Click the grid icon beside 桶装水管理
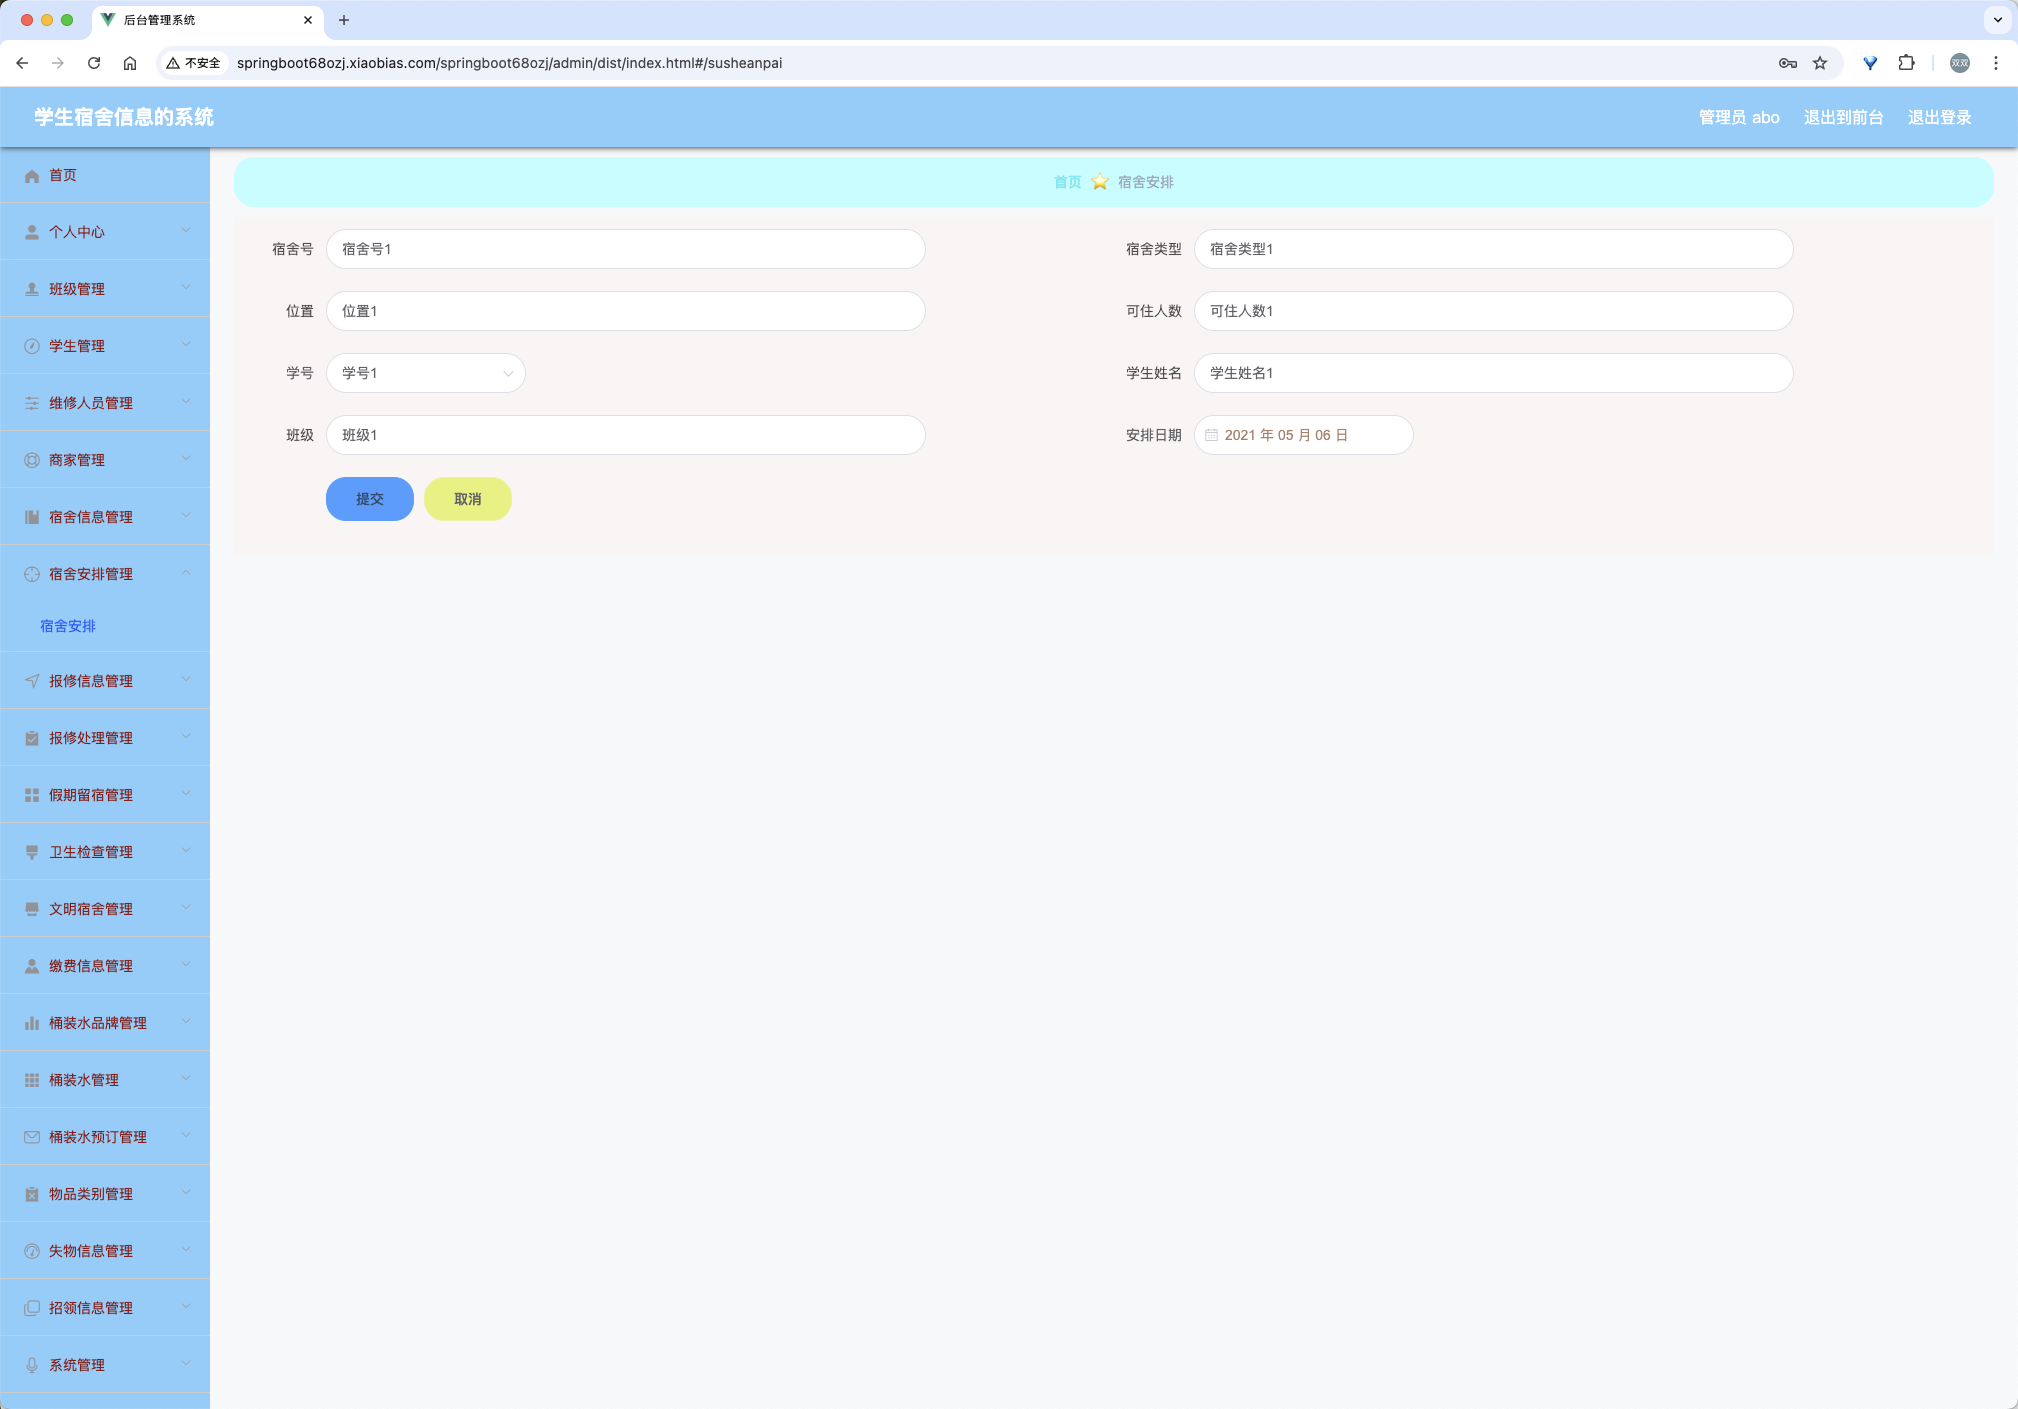This screenshot has width=2018, height=1409. coord(32,1081)
